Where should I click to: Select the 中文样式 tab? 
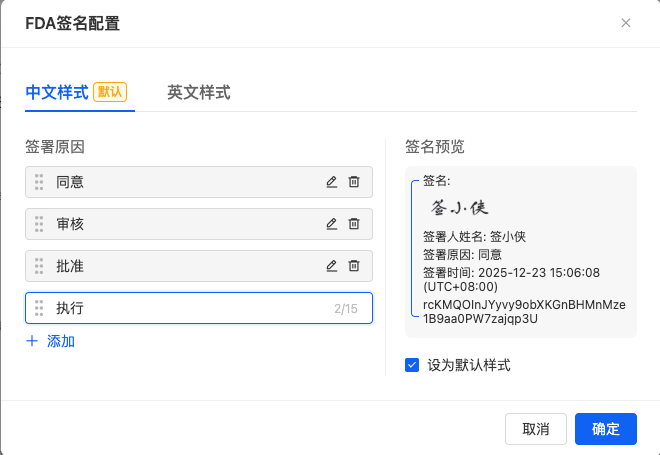click(58, 93)
